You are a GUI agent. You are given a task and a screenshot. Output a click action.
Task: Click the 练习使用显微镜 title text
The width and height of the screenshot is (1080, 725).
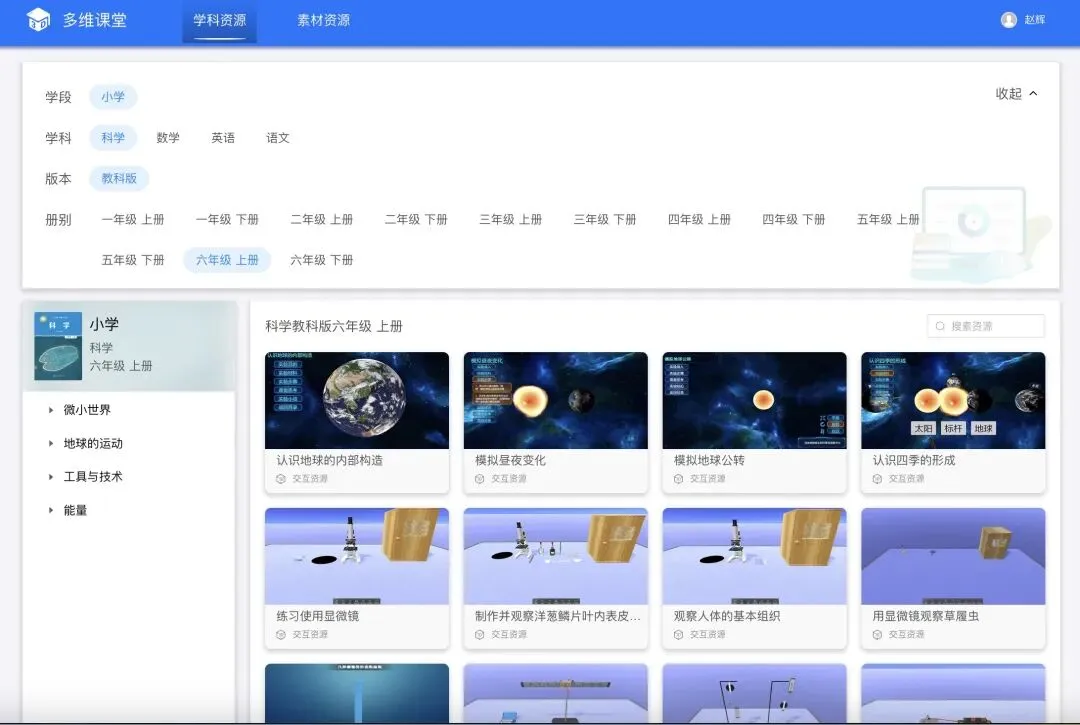point(318,616)
